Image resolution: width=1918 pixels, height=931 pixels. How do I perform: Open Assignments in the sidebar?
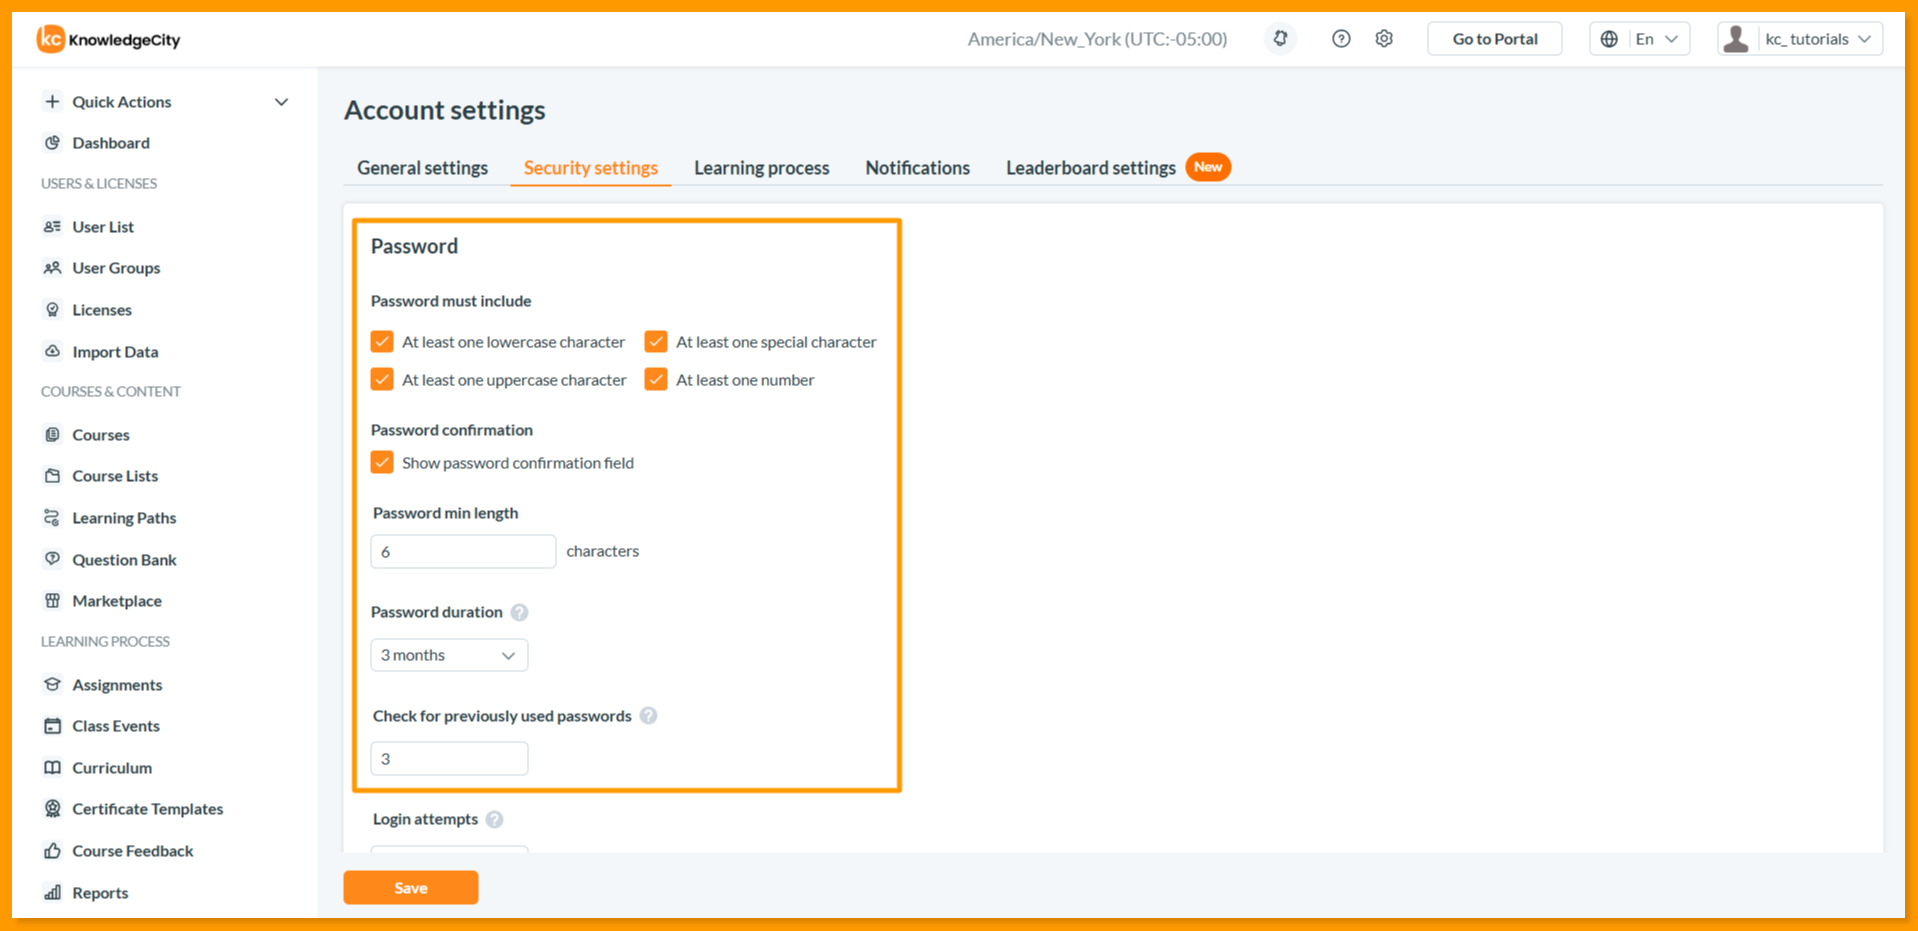(117, 685)
